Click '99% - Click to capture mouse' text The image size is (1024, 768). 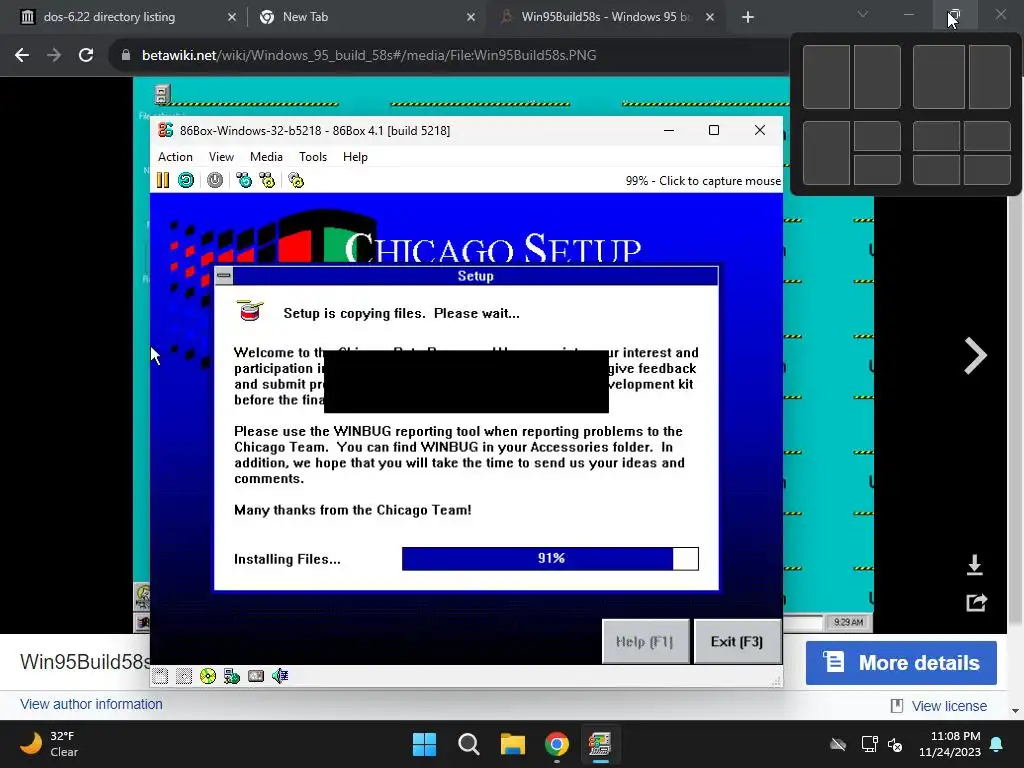(703, 181)
